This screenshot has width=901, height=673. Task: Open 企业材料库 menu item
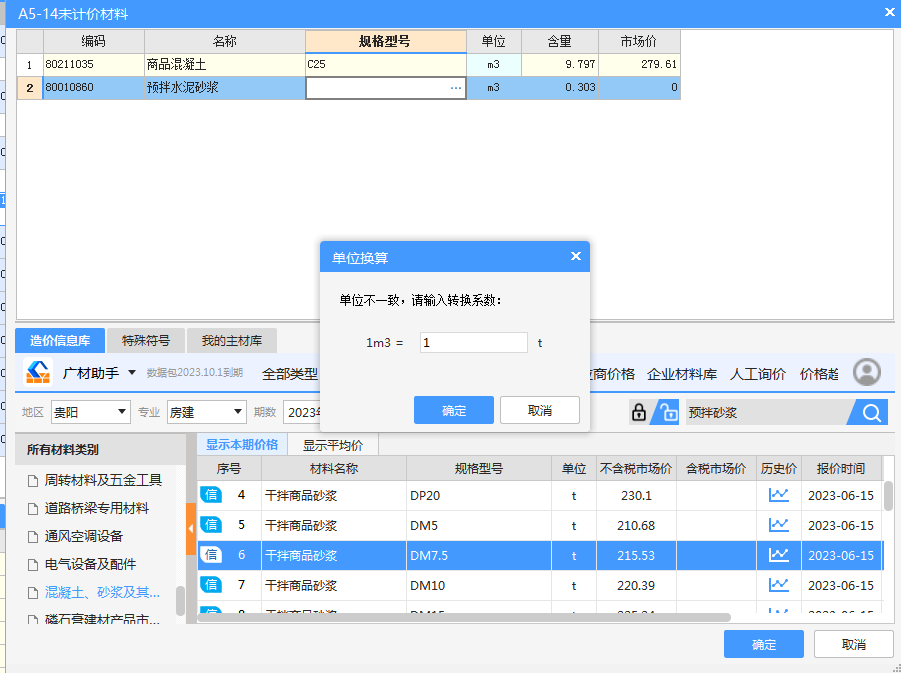[x=681, y=374]
